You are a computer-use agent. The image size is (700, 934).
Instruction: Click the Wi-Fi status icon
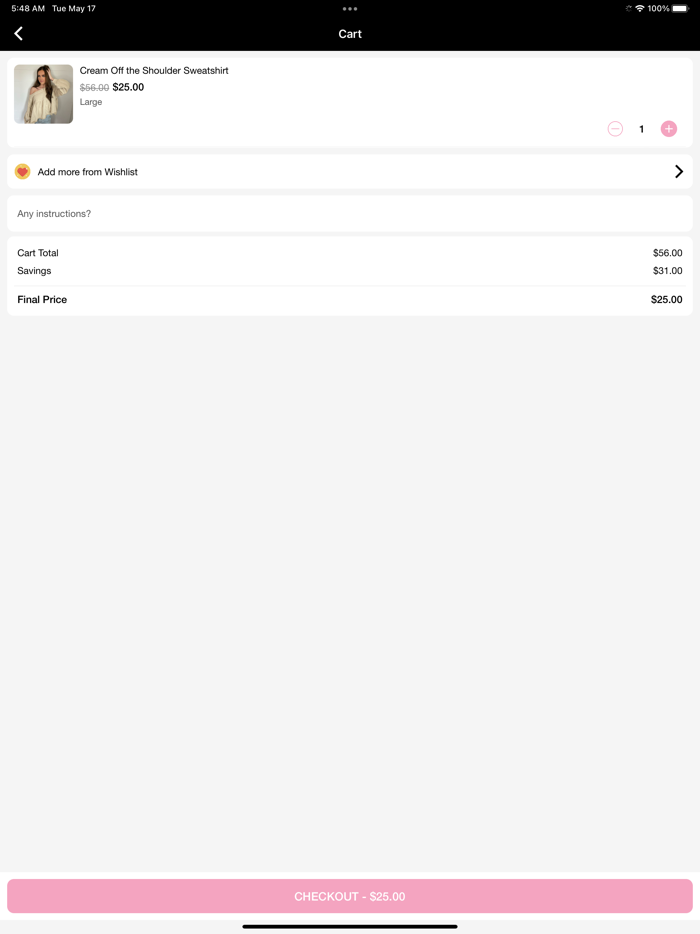(x=640, y=8)
